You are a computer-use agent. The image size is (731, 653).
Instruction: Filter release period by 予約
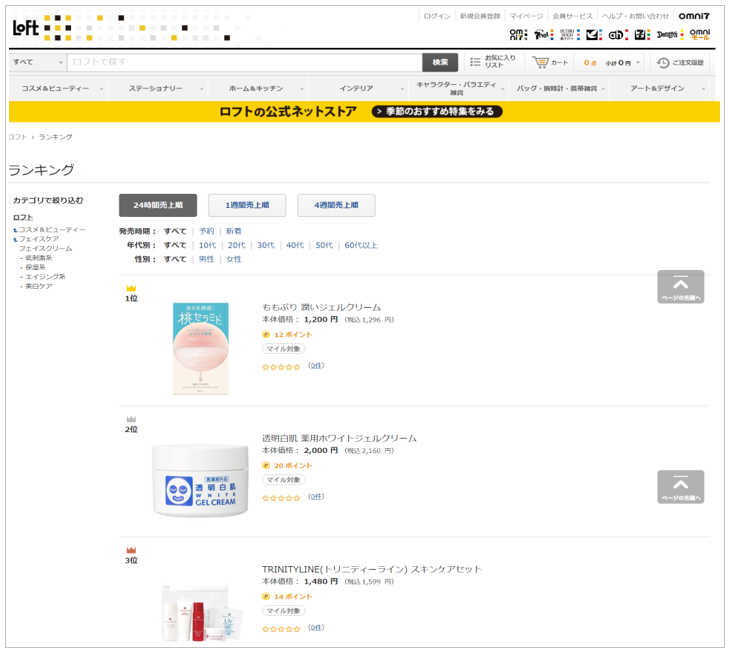click(x=207, y=231)
